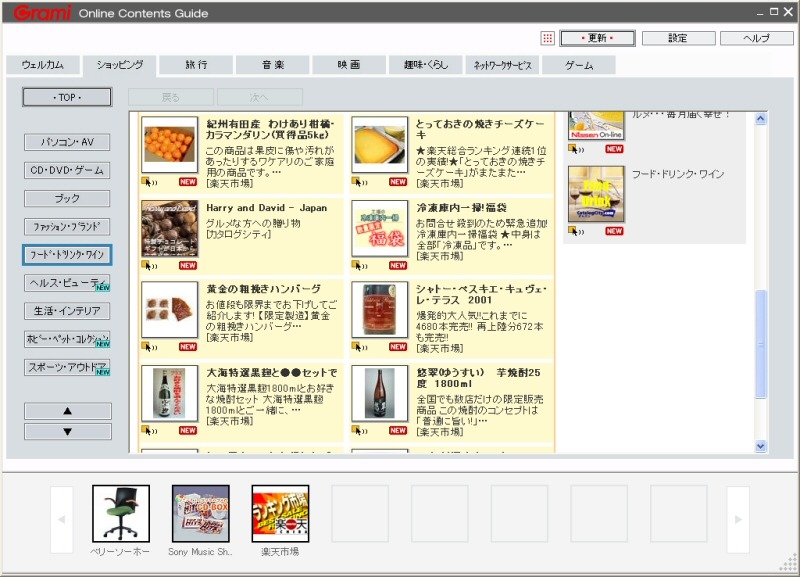Switch to the ショッピング tab
800x577 pixels.
(120, 65)
